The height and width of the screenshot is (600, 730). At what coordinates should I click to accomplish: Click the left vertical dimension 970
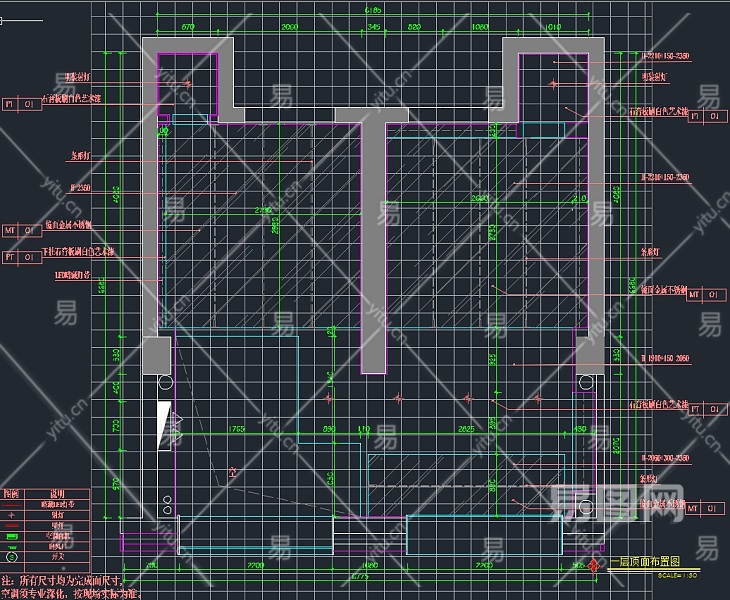pyautogui.click(x=116, y=484)
